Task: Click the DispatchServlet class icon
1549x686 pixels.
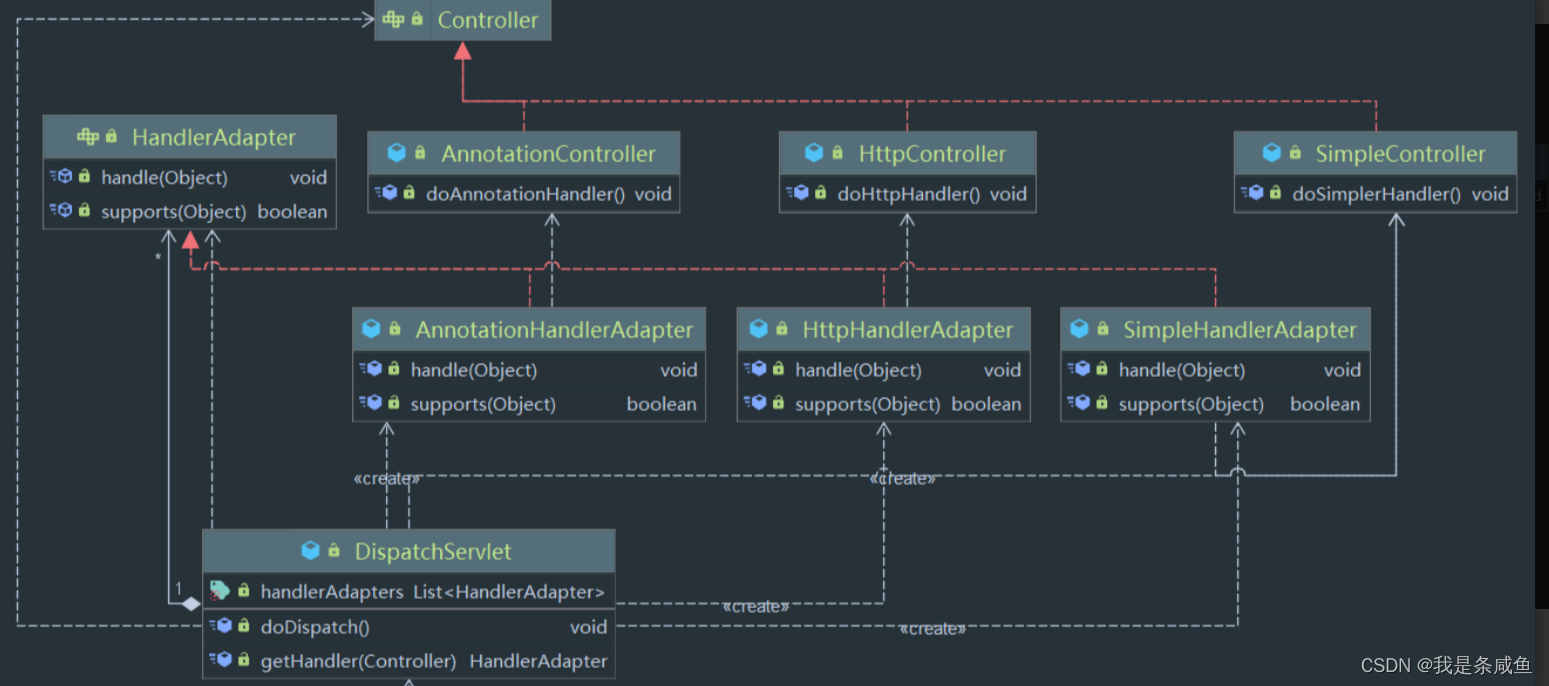Action: point(310,551)
